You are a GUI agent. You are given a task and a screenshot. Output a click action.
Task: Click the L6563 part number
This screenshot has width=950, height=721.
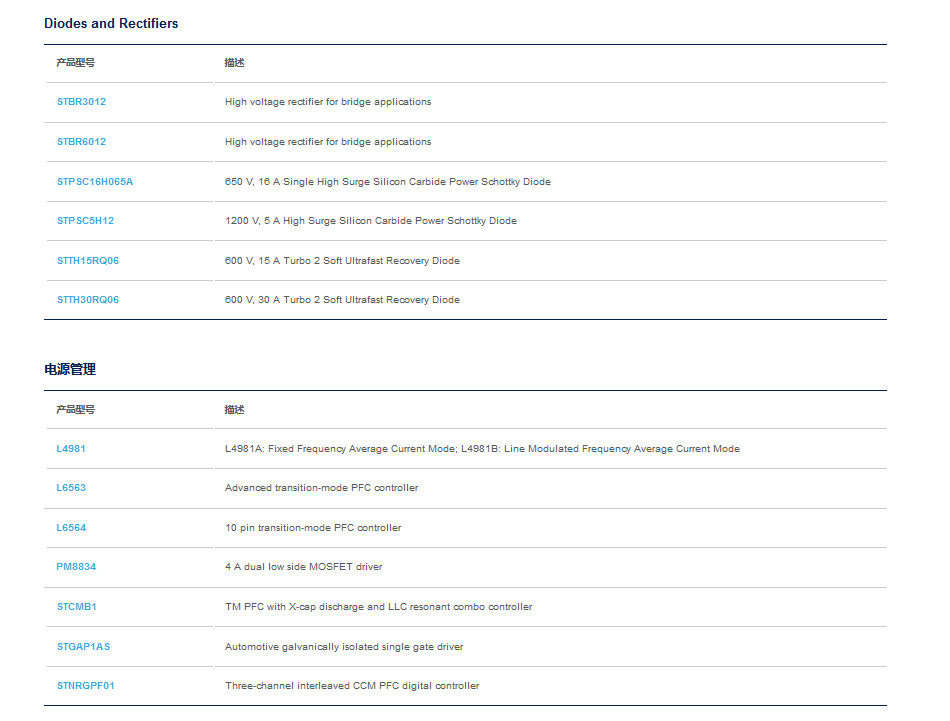pyautogui.click(x=71, y=488)
